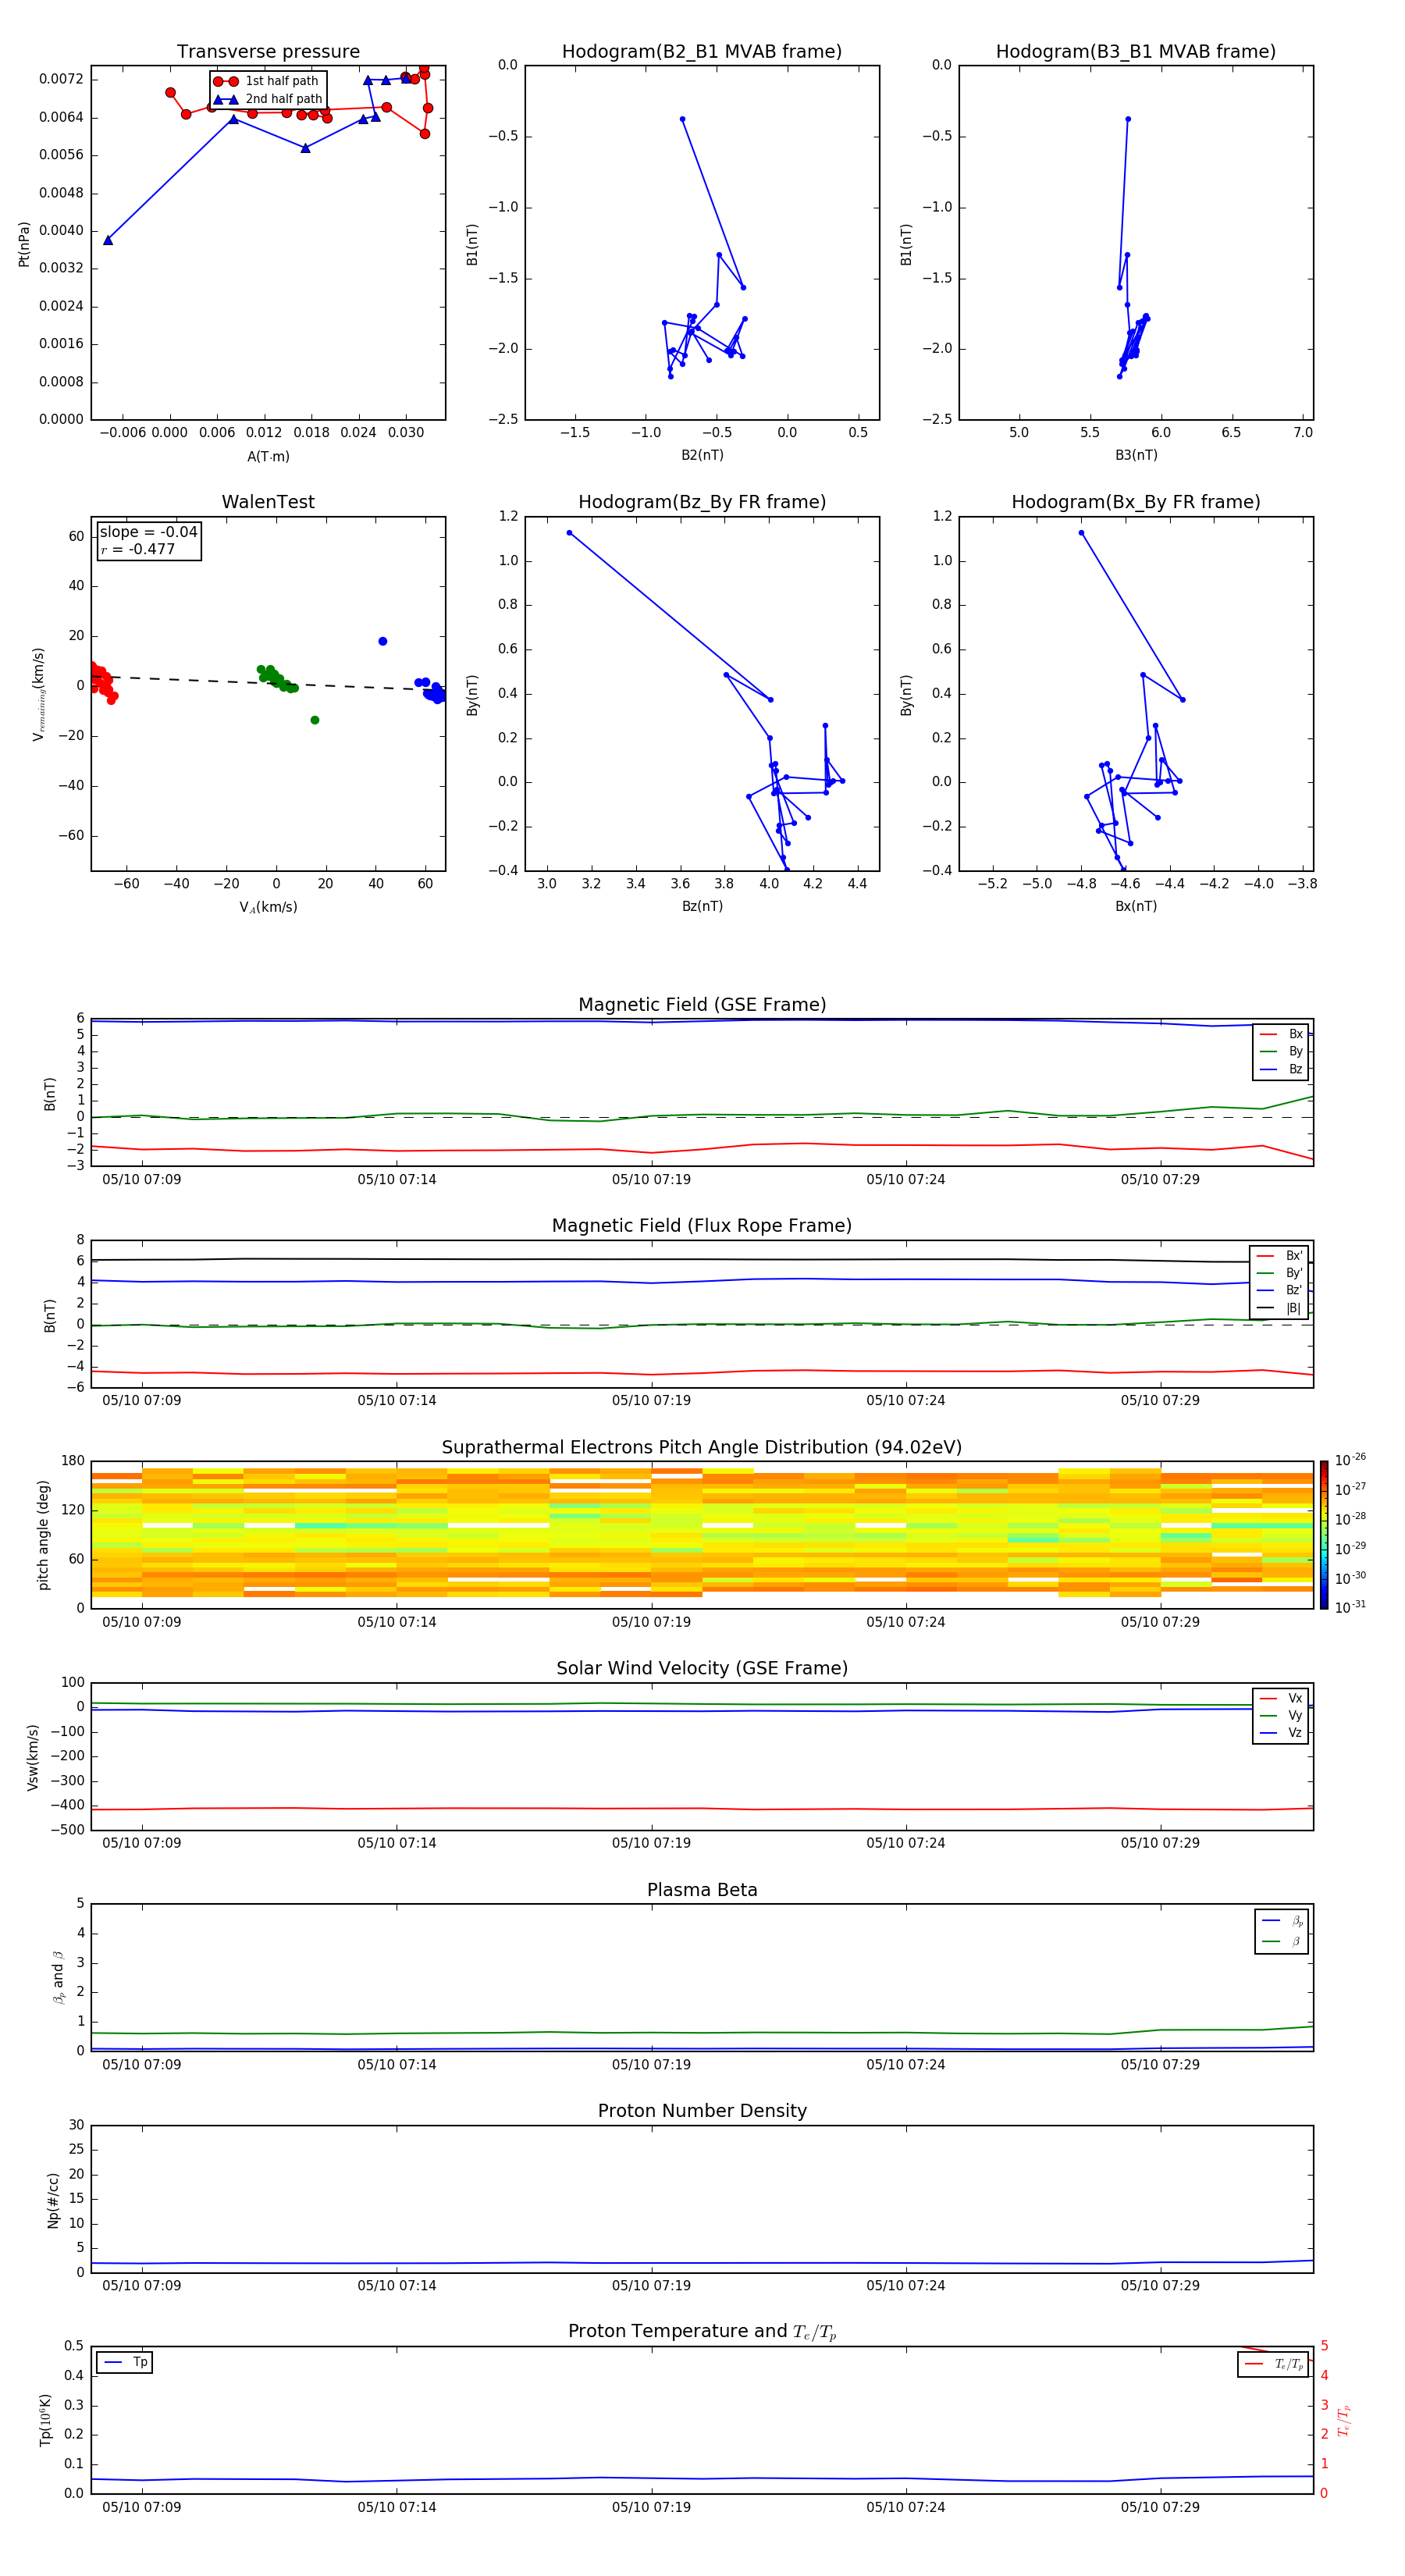Click the pitch angle distribution colorbar
This screenshot has width=1405, height=2576.
[1324, 1534]
